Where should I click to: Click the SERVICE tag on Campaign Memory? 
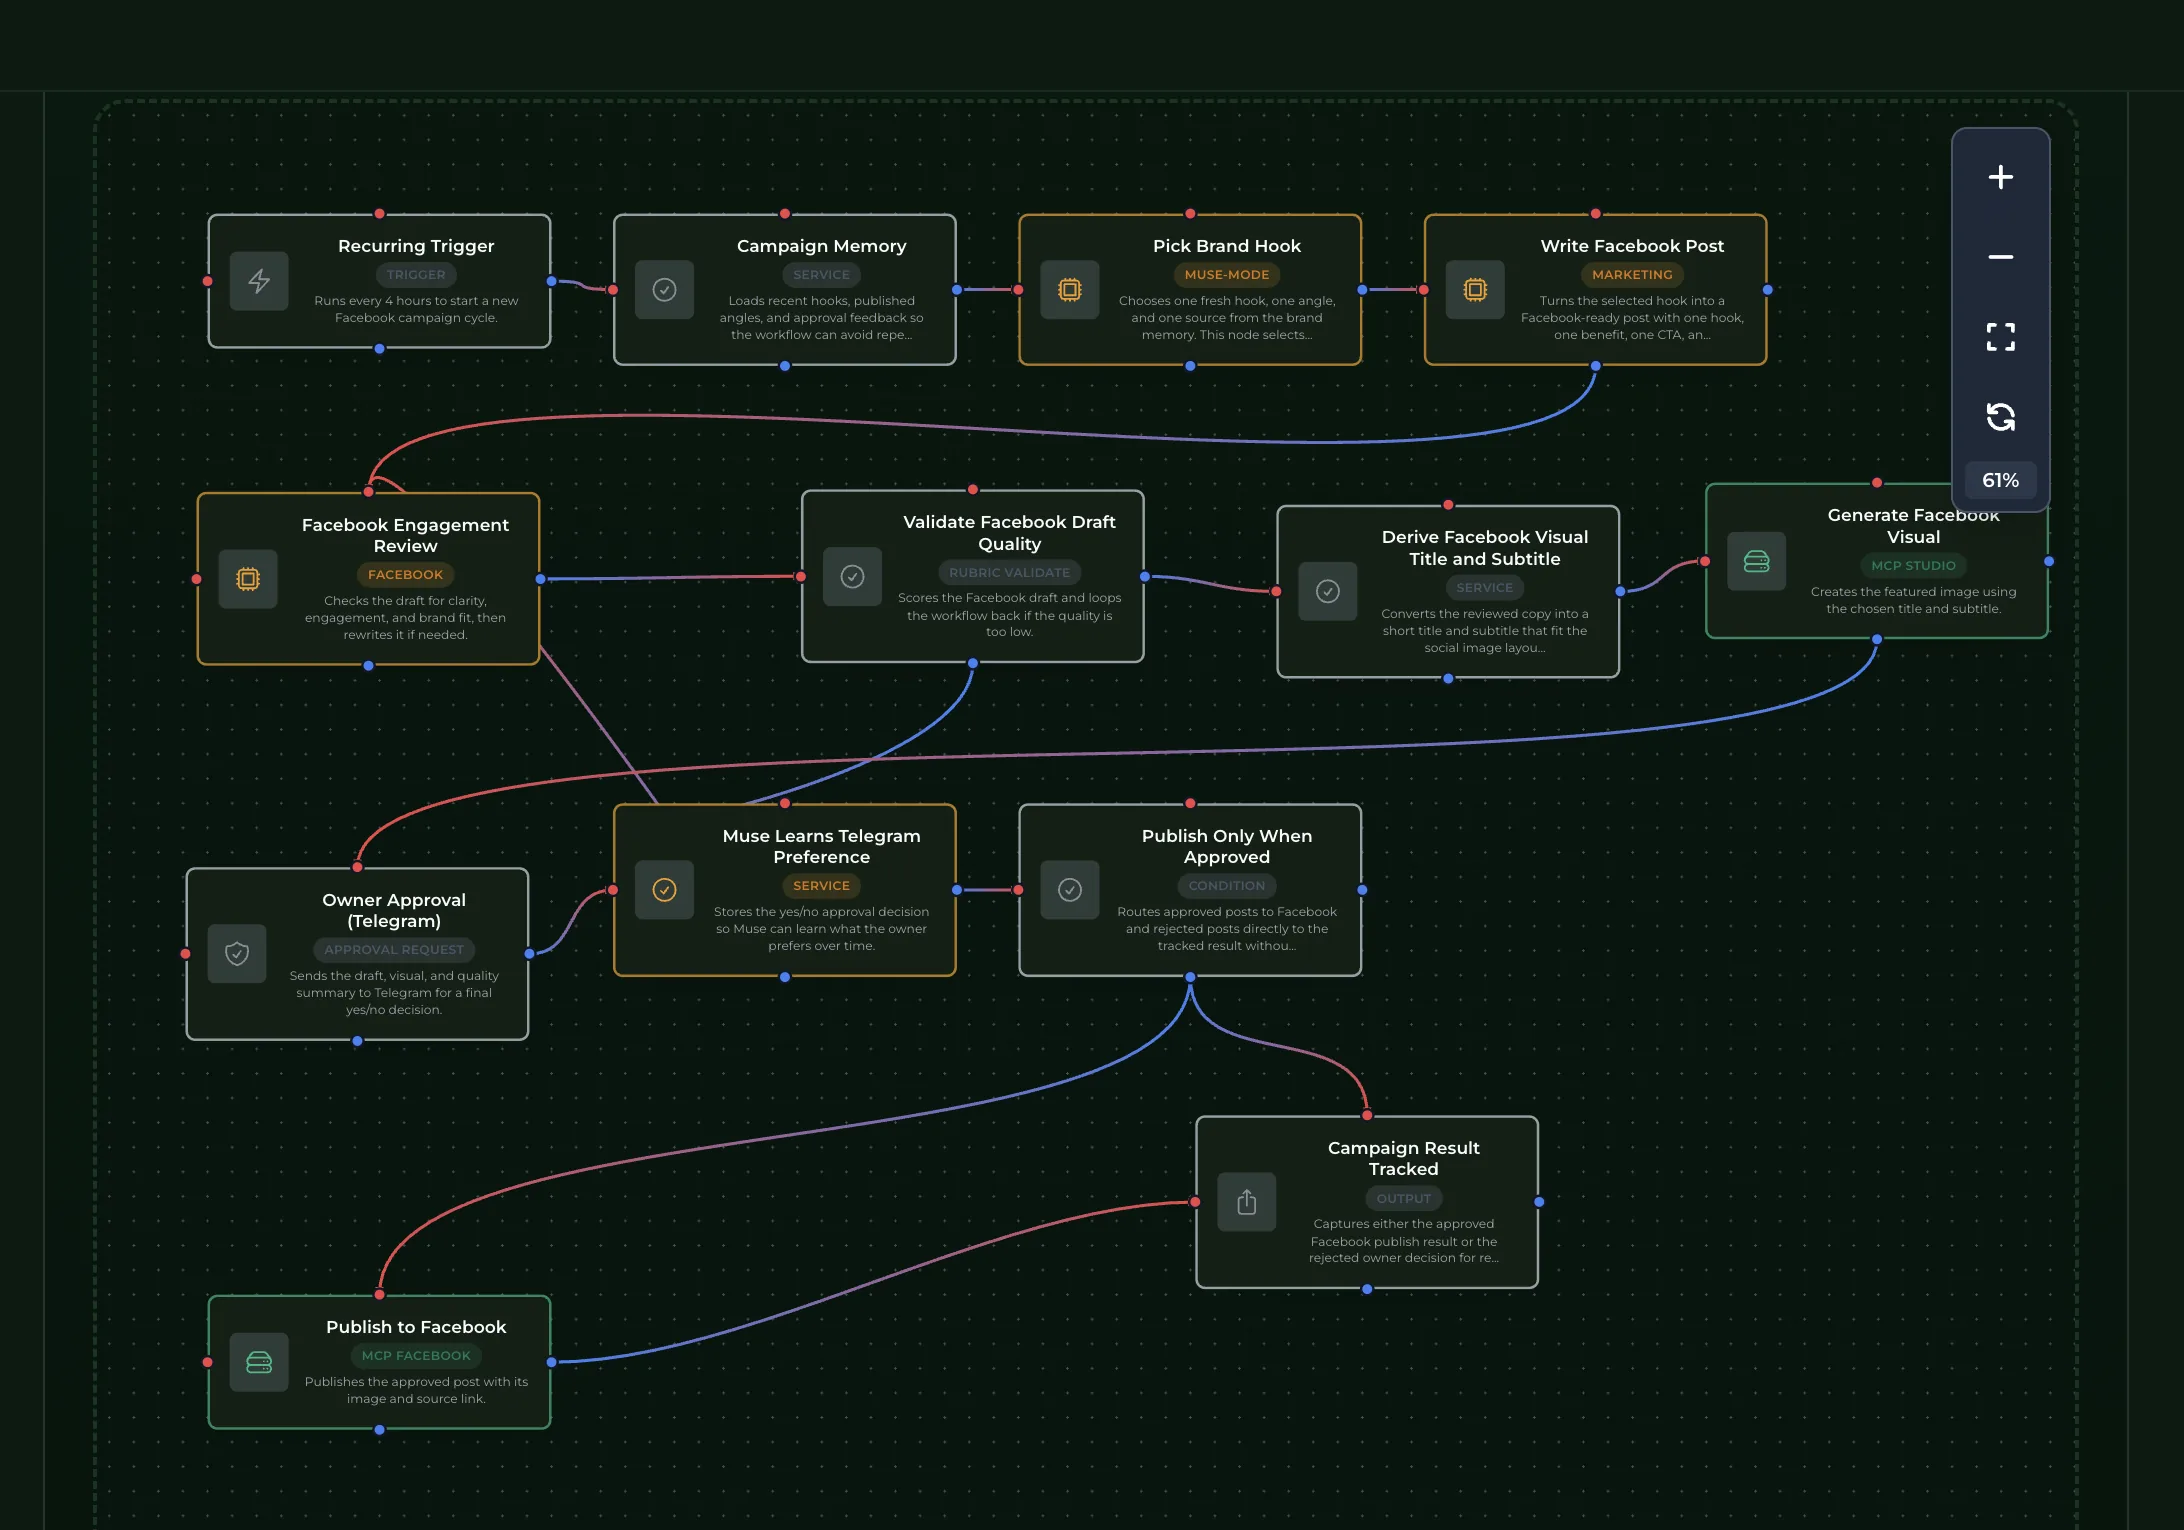pos(821,274)
